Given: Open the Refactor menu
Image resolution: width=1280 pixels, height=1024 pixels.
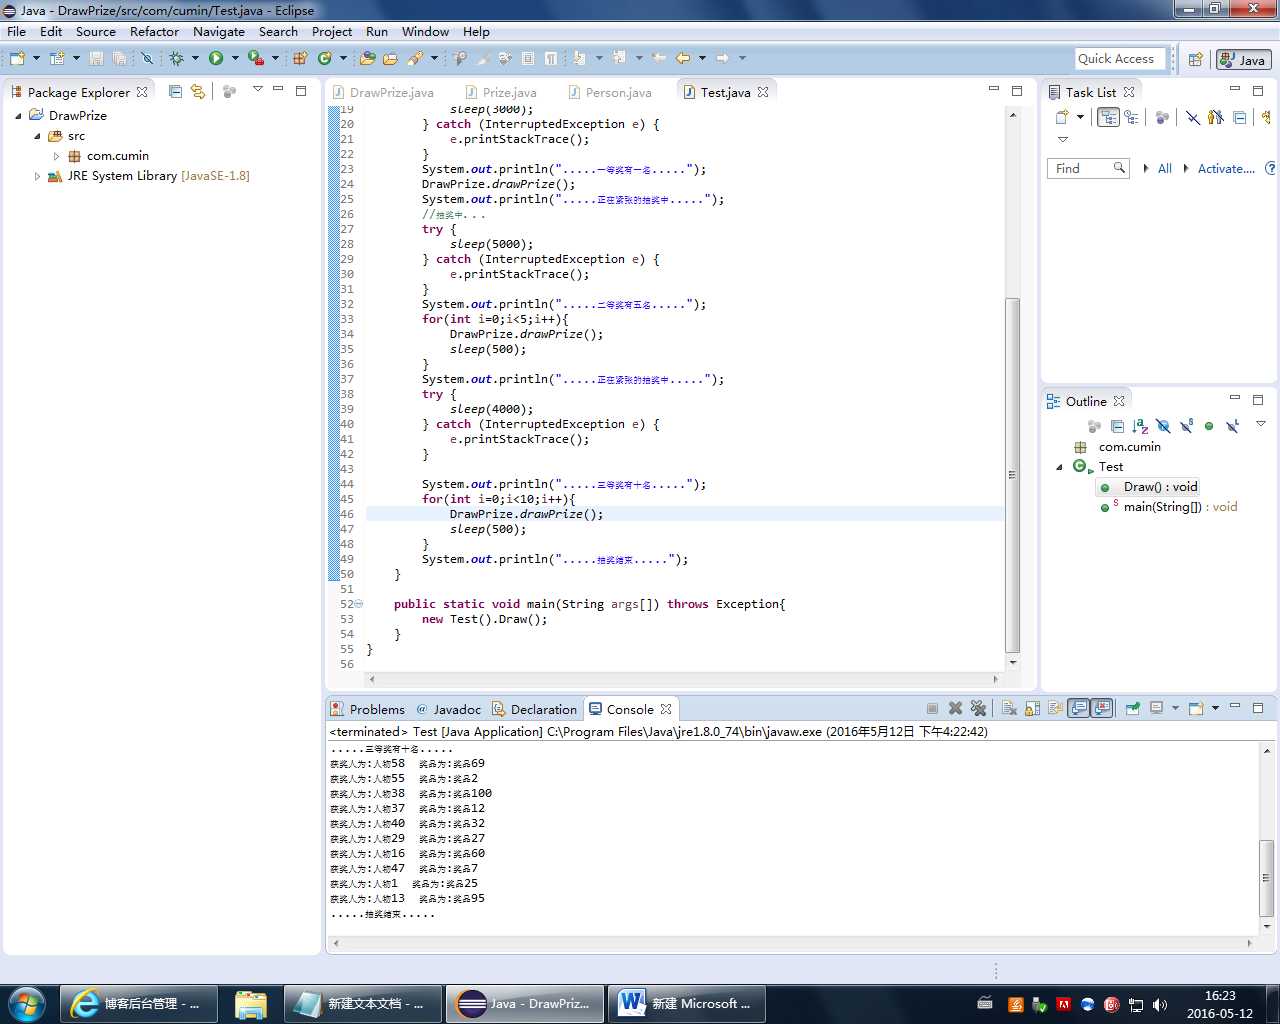Looking at the screenshot, I should (x=154, y=32).
